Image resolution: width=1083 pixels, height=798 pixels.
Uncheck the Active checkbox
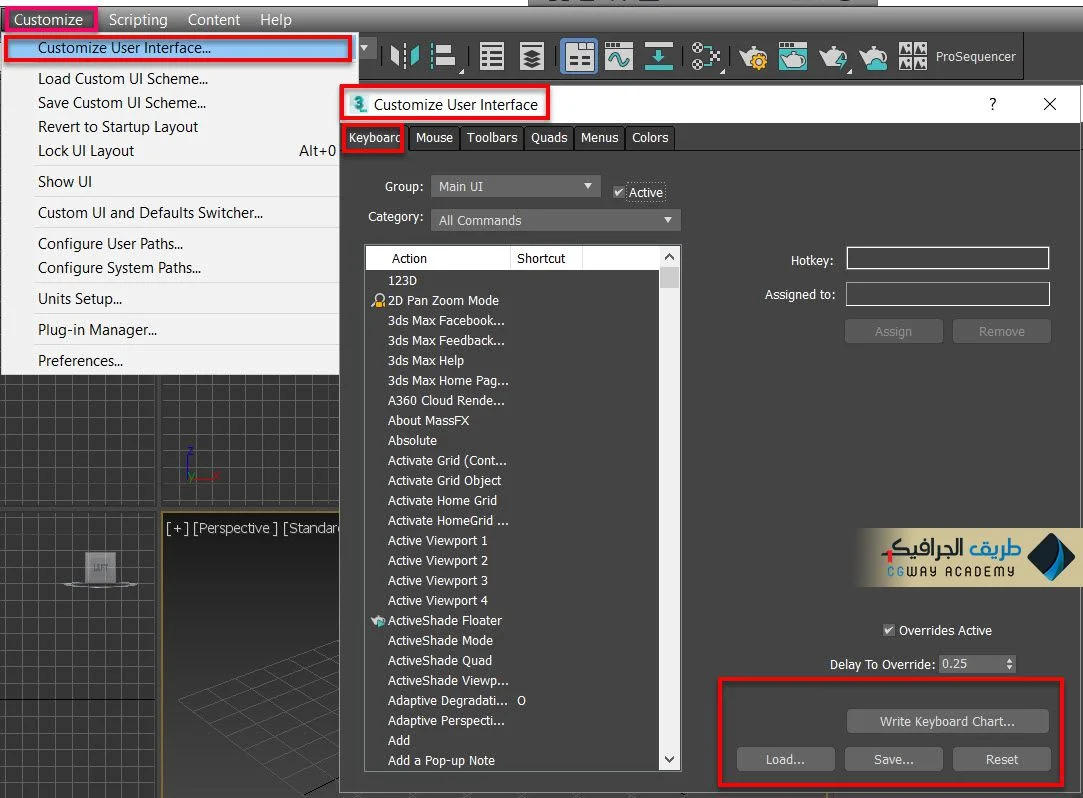tap(619, 192)
